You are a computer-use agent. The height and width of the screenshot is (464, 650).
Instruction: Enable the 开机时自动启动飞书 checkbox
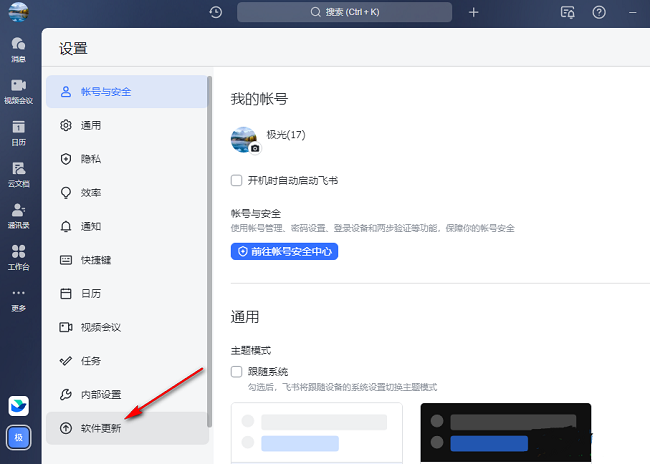tap(237, 180)
